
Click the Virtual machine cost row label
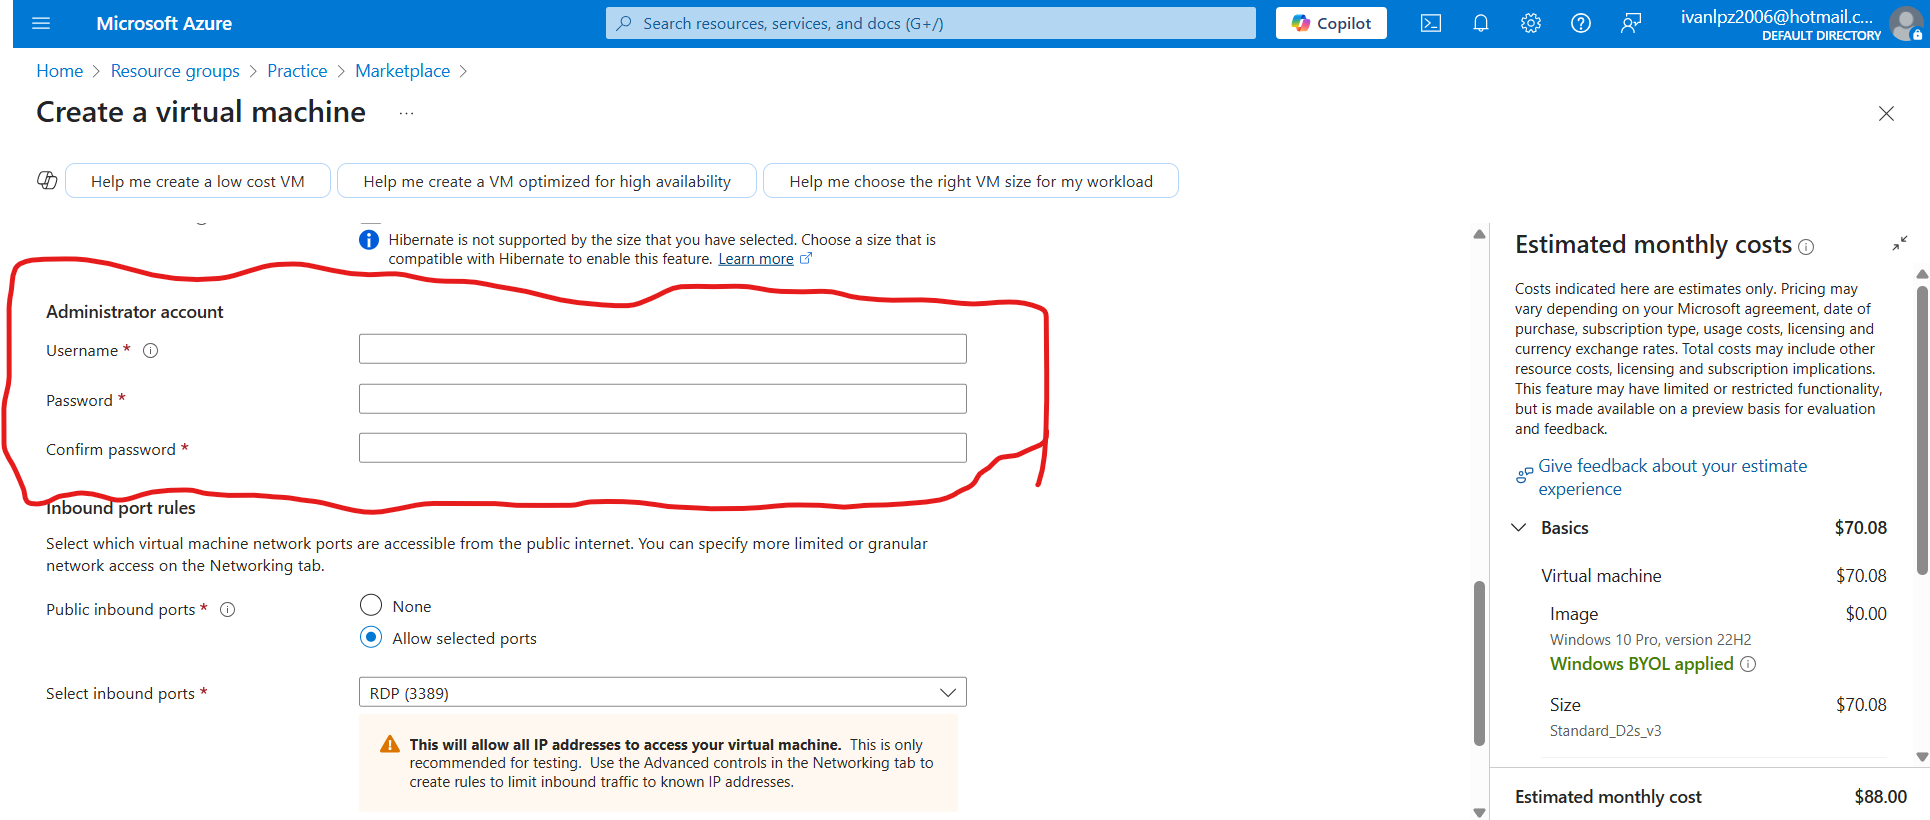pos(1601,576)
